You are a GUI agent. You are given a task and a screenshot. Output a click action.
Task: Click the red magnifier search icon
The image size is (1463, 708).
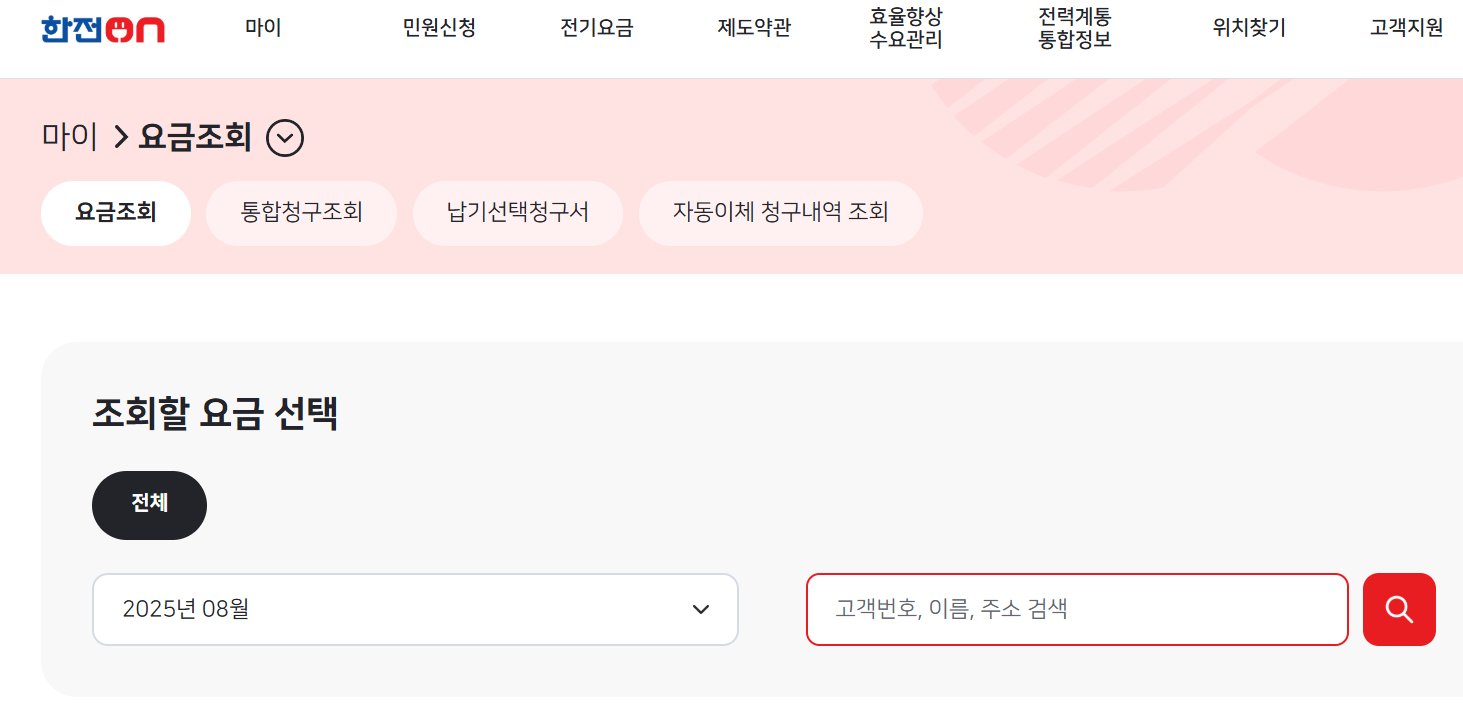1398,609
